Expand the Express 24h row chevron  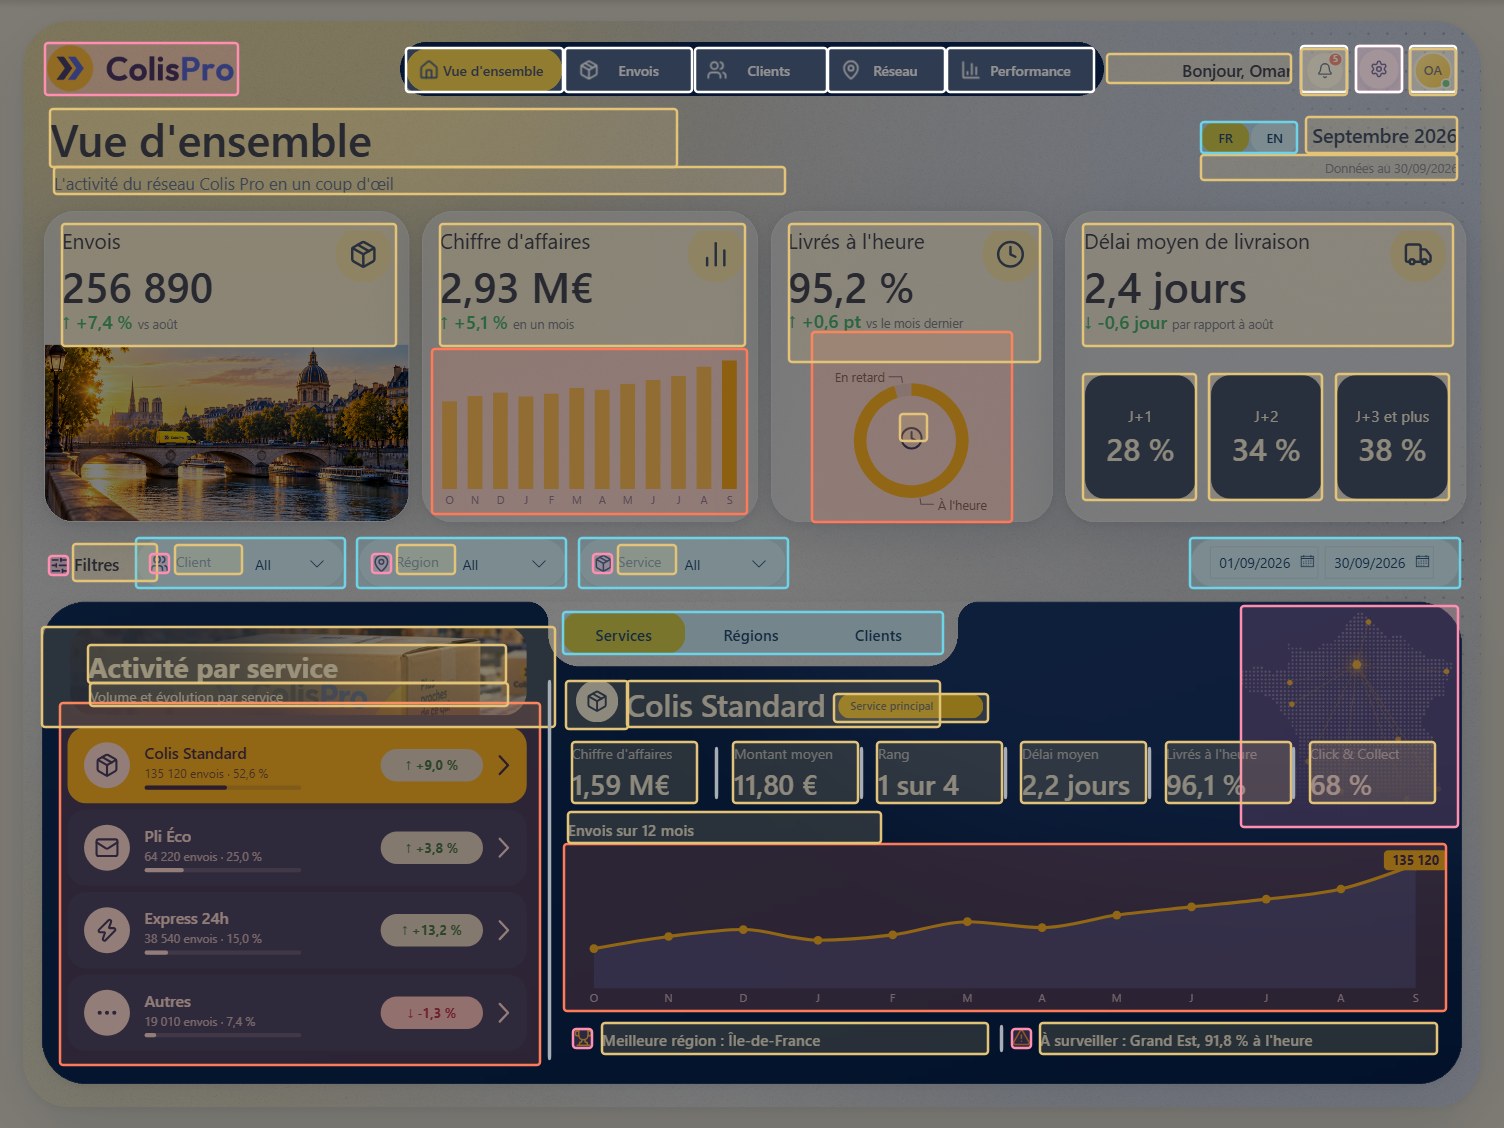(504, 930)
